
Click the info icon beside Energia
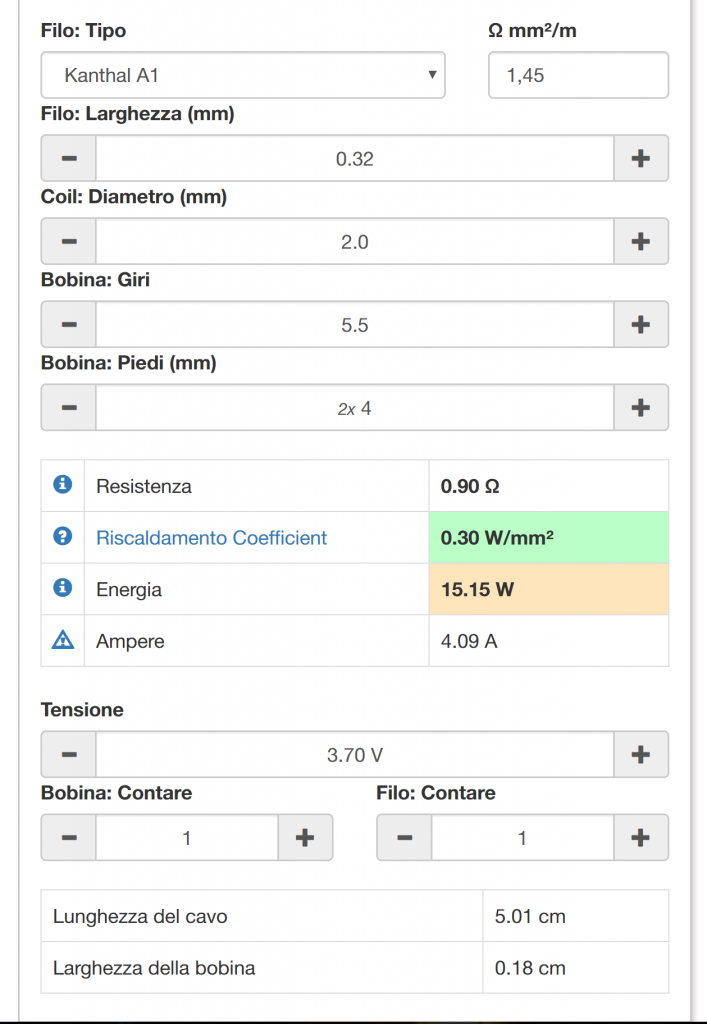63,588
